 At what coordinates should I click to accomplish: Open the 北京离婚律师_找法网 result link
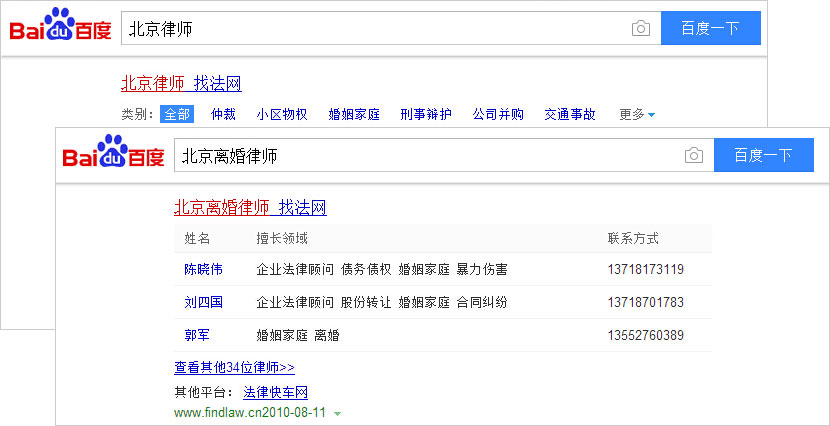click(250, 207)
